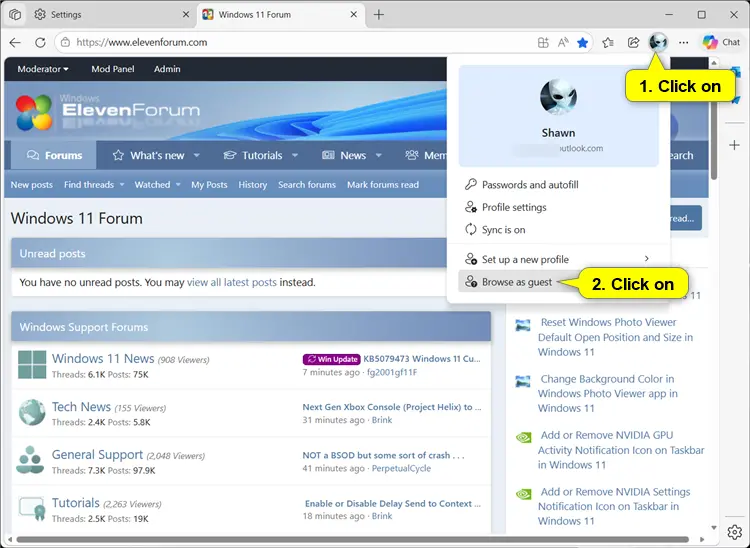750x548 pixels.
Task: Expand the What's new dropdown arrow
Action: coord(197,155)
